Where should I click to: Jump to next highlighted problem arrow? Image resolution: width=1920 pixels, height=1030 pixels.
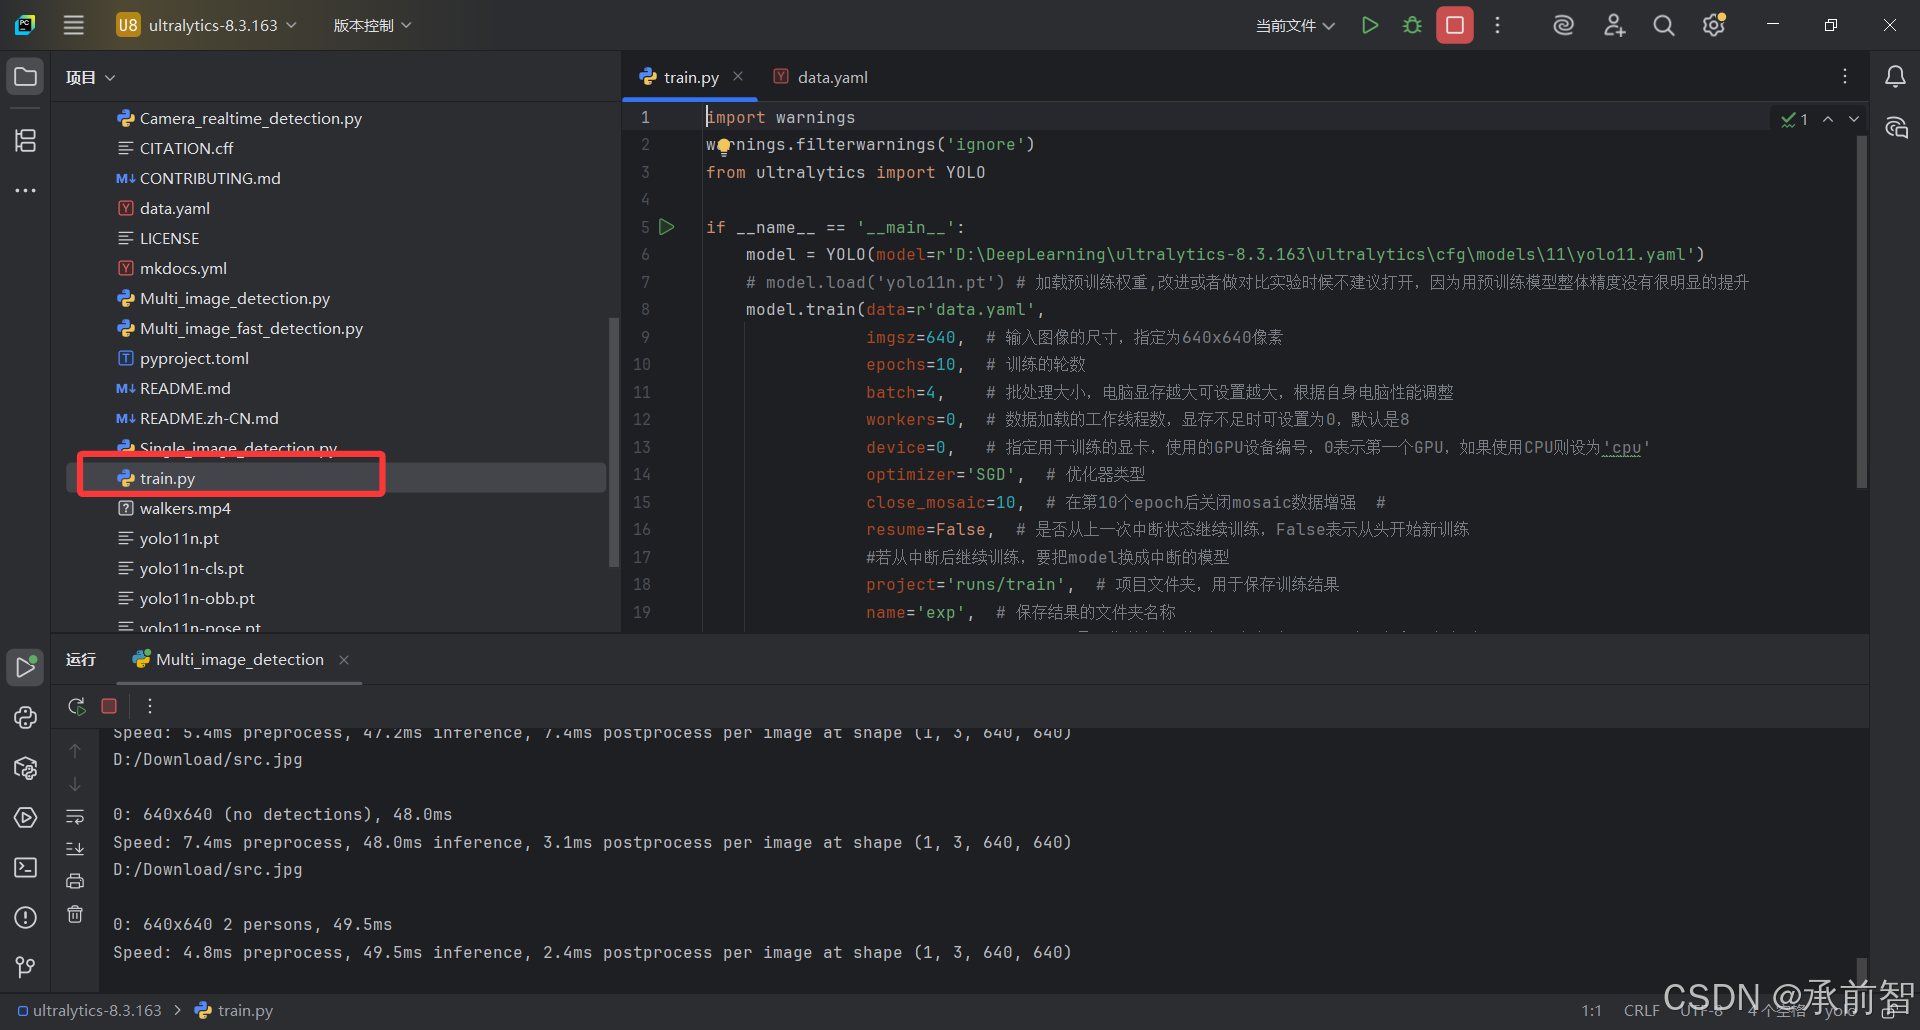tap(1854, 119)
